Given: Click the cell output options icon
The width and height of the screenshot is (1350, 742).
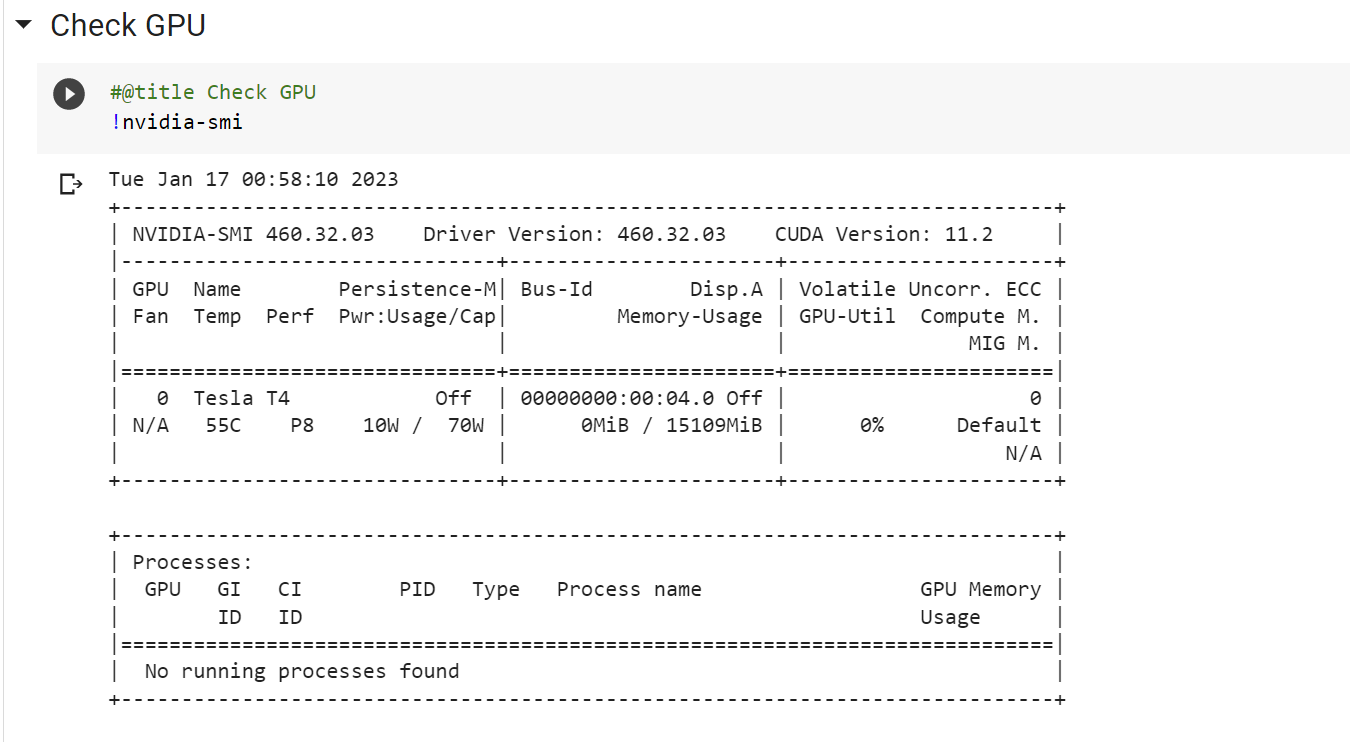Looking at the screenshot, I should [x=71, y=184].
